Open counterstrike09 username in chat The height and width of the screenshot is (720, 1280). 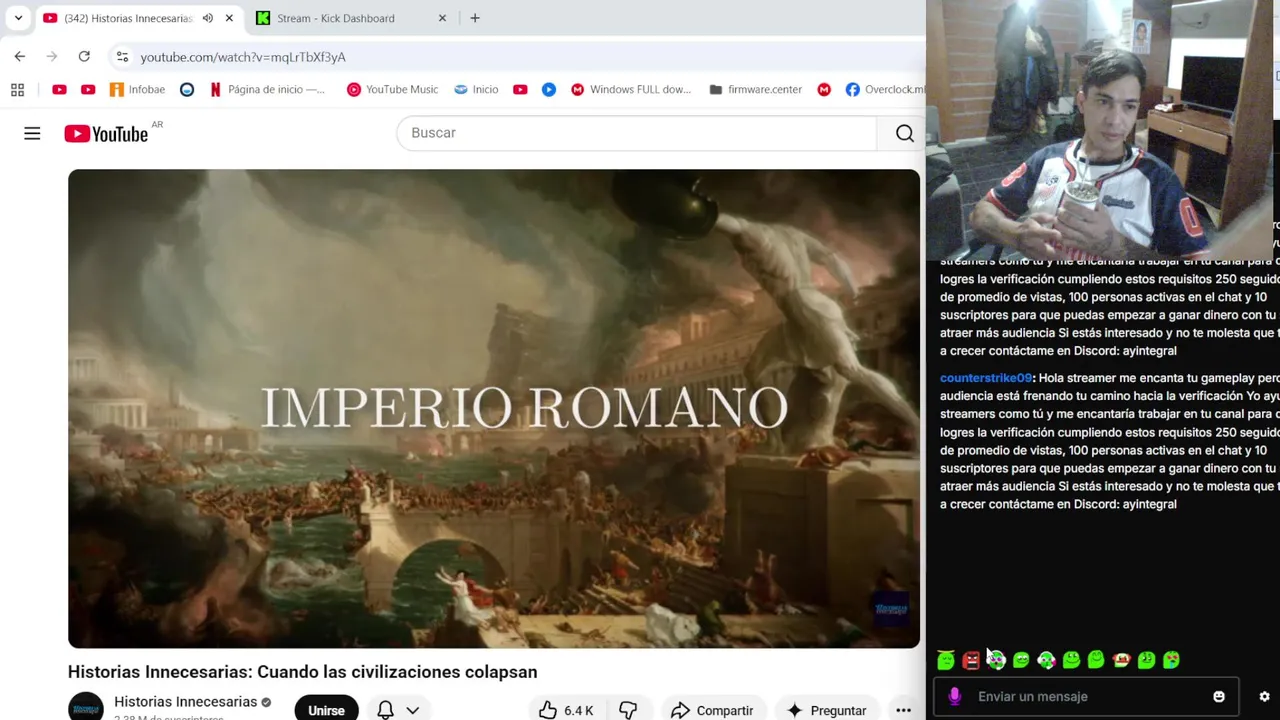click(986, 378)
